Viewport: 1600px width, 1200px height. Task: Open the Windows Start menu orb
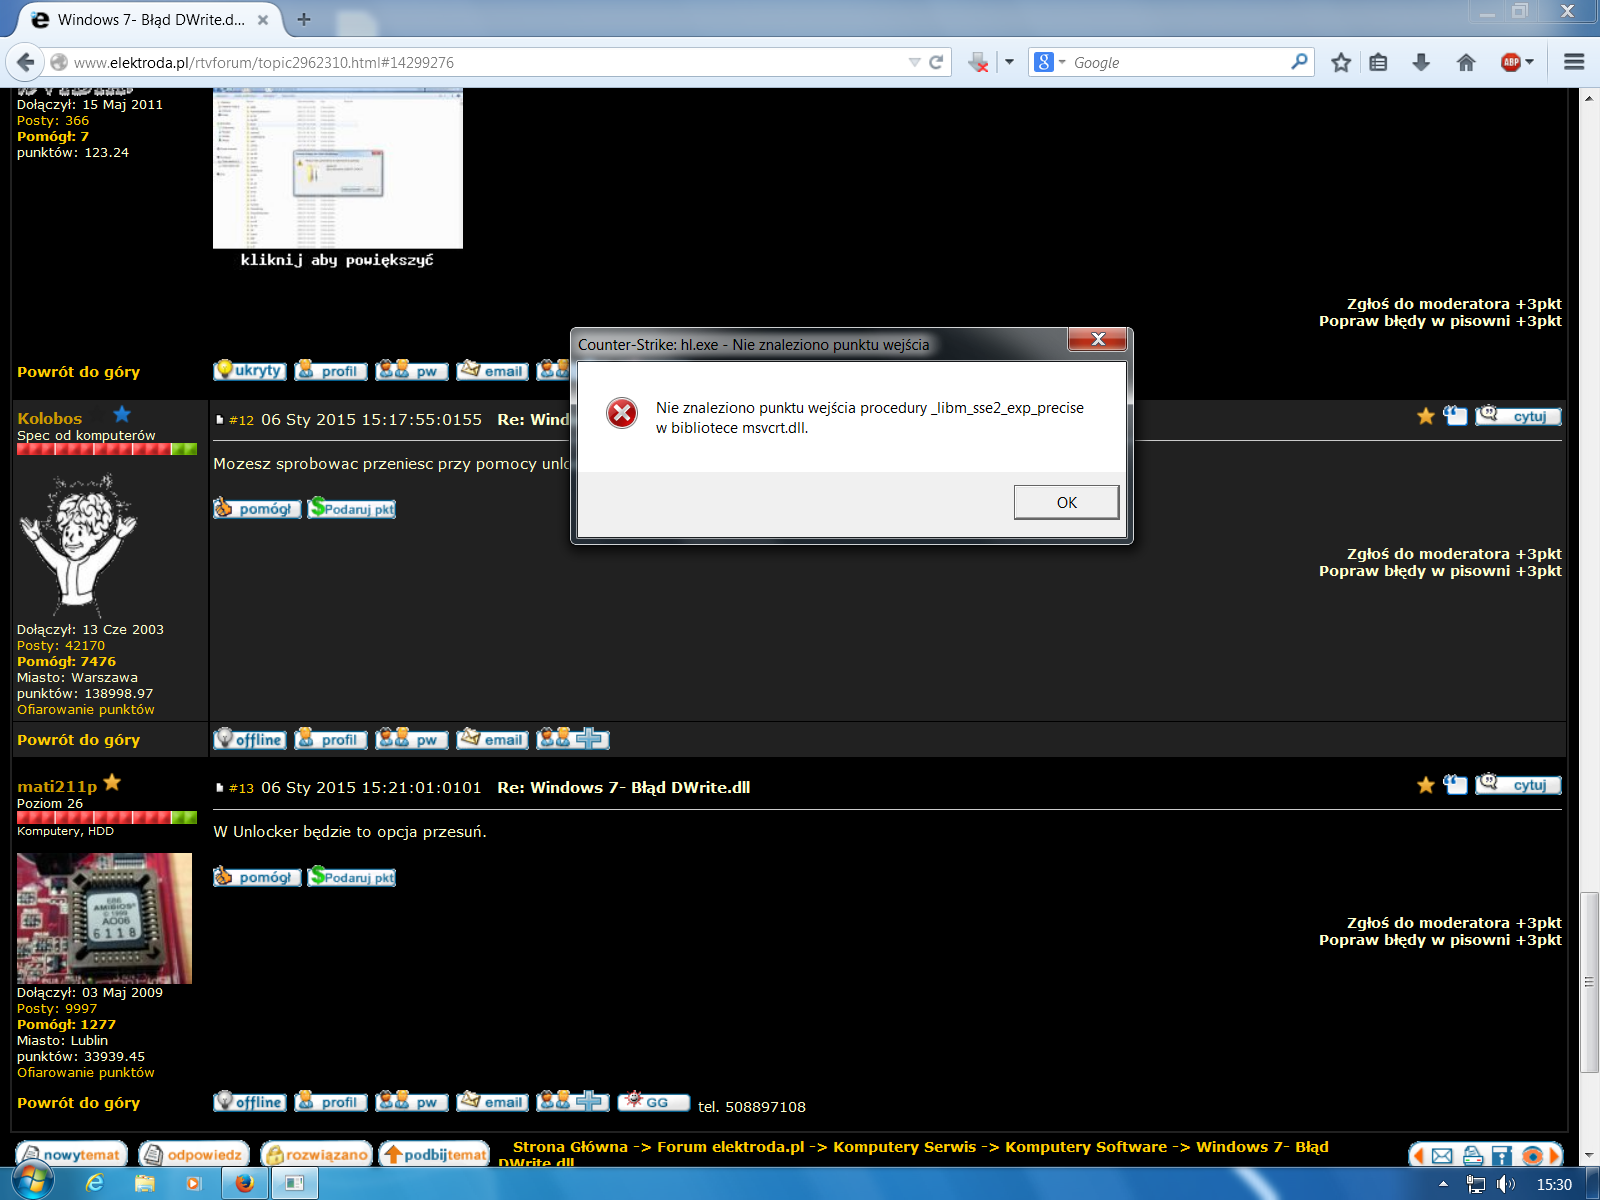tap(31, 1183)
